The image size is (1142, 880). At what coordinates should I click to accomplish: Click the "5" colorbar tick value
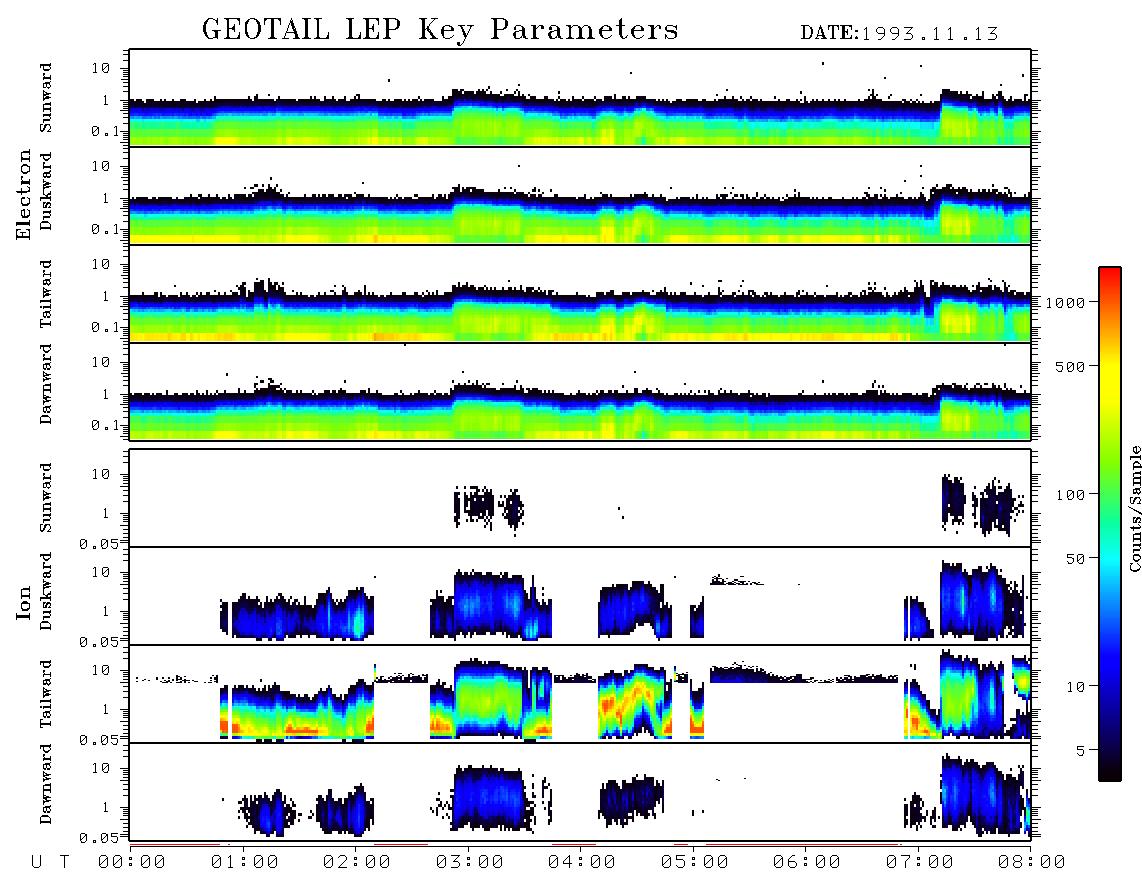pyautogui.click(x=1080, y=750)
